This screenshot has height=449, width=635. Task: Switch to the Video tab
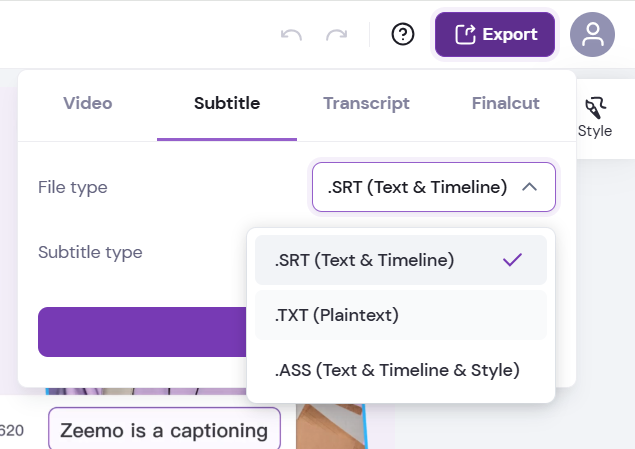click(x=88, y=103)
